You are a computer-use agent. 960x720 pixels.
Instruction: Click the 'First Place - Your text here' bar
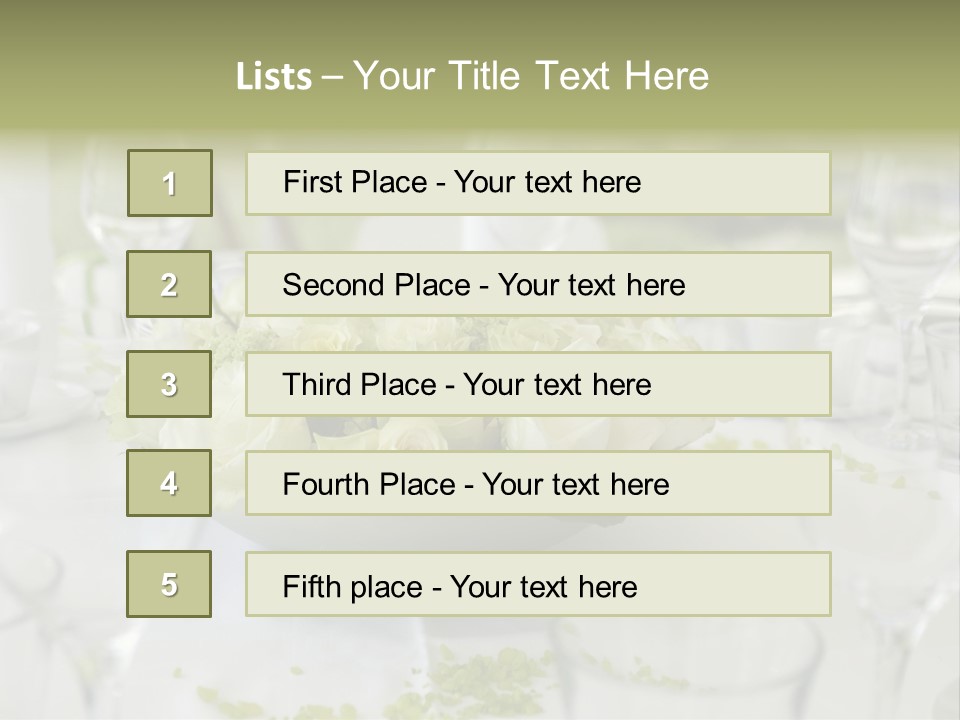(538, 184)
